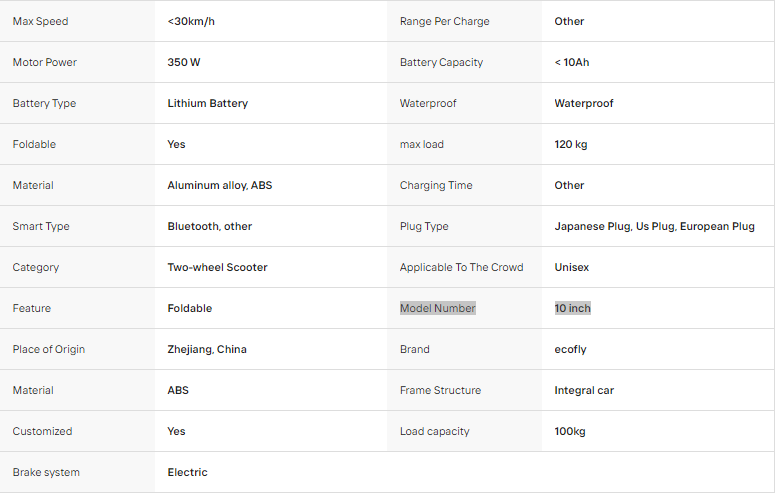Click the ecofly brand value
Screen dimensions: 775x494
tap(570, 349)
